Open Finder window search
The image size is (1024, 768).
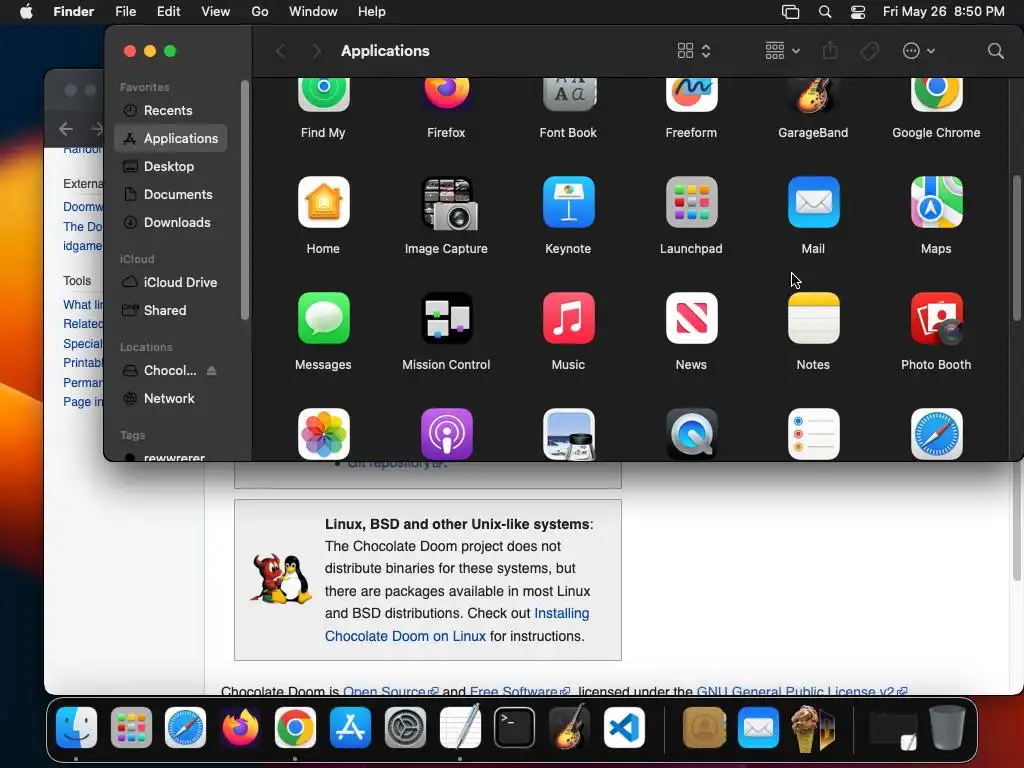point(995,51)
